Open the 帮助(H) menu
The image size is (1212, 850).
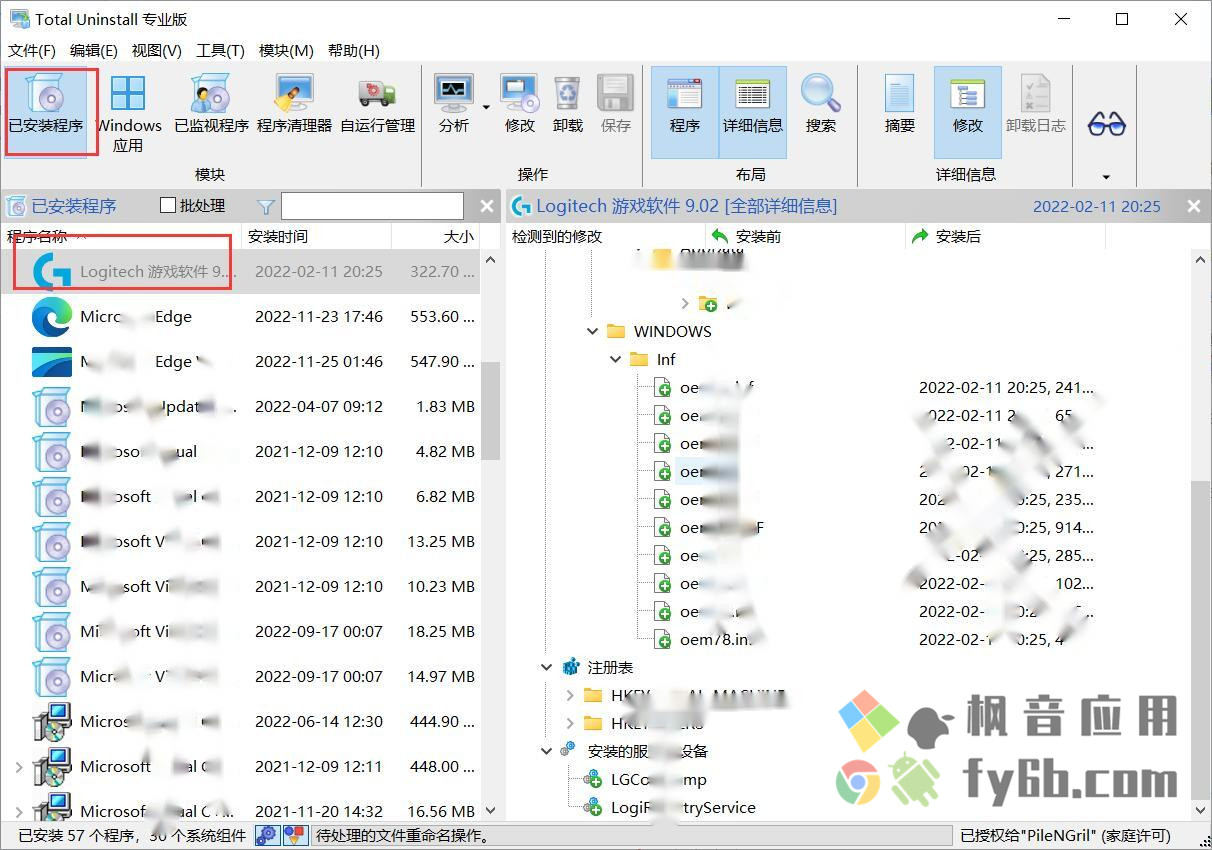click(x=354, y=50)
